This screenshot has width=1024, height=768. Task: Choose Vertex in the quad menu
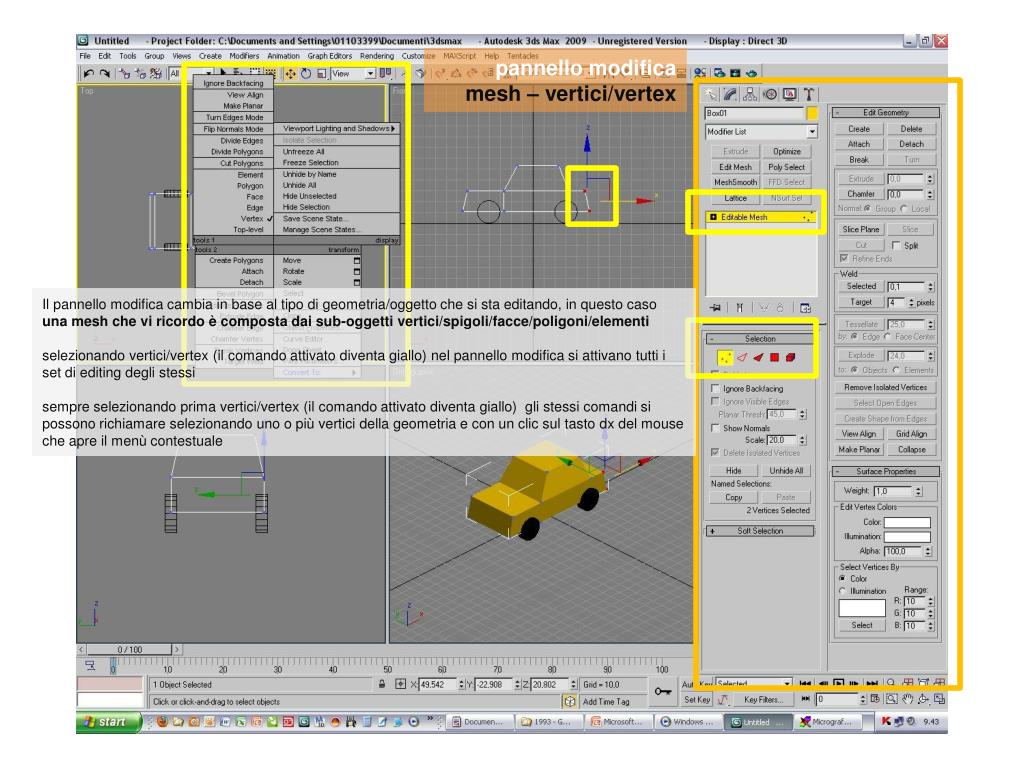click(x=252, y=219)
